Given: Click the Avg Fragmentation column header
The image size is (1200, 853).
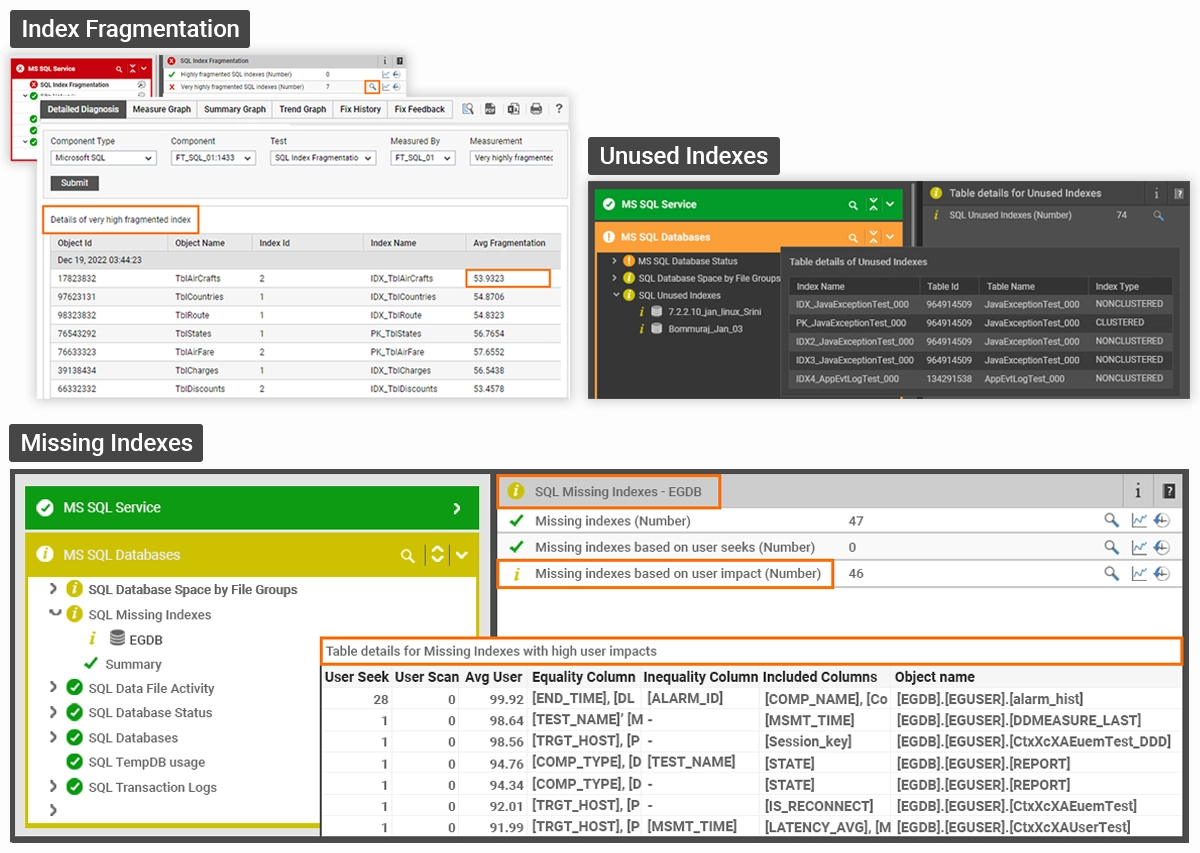Looking at the screenshot, I should (510, 243).
